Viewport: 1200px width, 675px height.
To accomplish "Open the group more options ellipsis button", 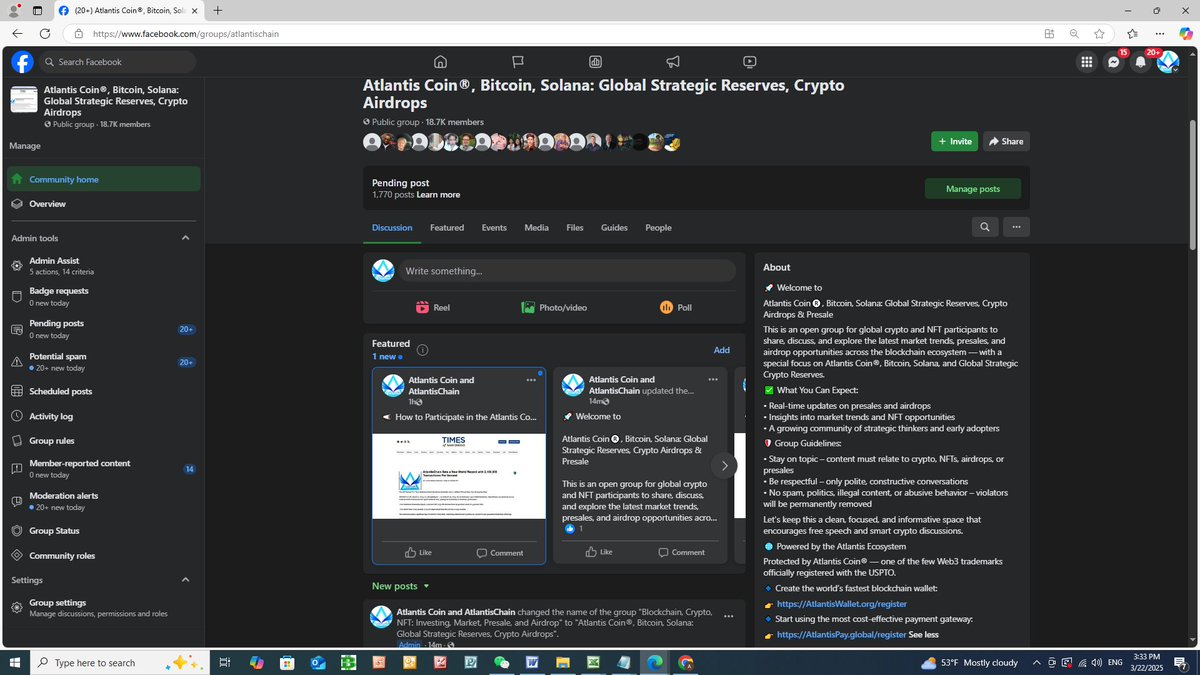I will pyautogui.click(x=1016, y=227).
